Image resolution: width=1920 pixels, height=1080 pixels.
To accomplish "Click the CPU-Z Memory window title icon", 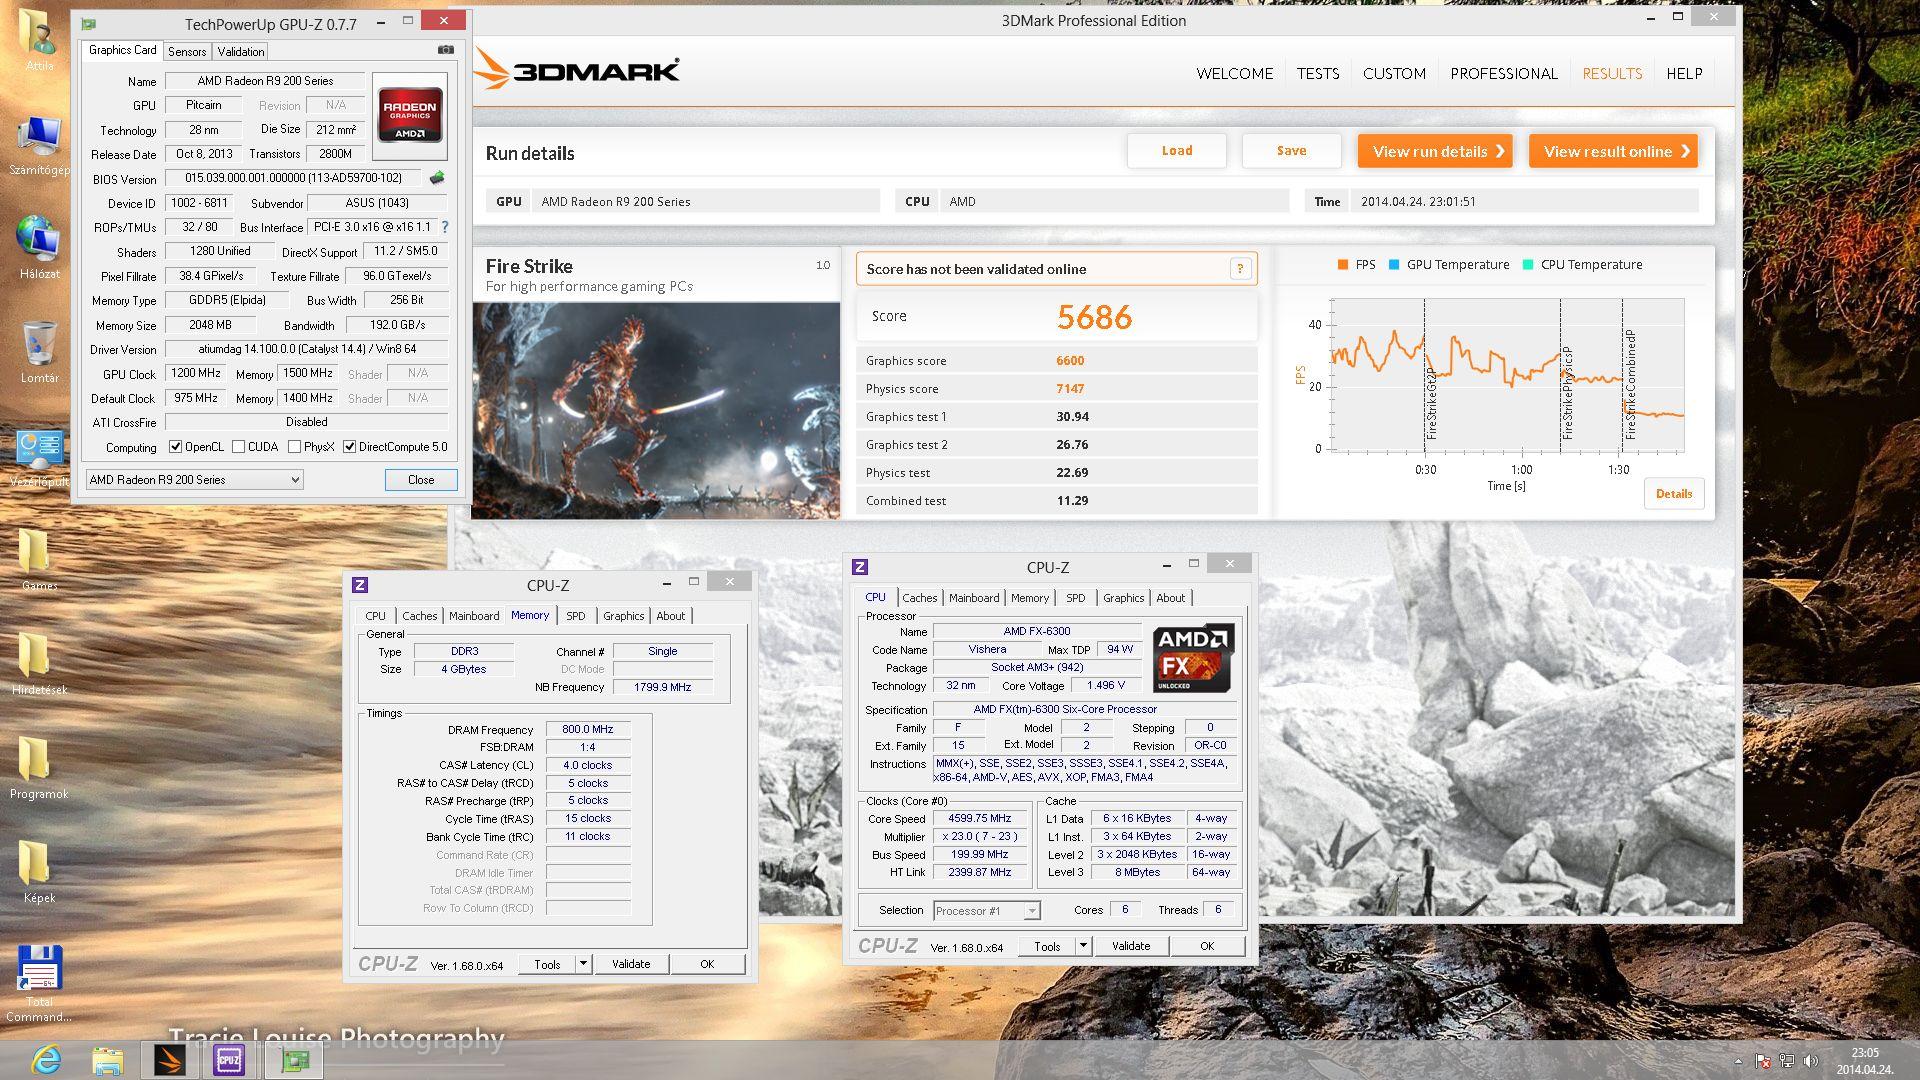I will pyautogui.click(x=360, y=585).
